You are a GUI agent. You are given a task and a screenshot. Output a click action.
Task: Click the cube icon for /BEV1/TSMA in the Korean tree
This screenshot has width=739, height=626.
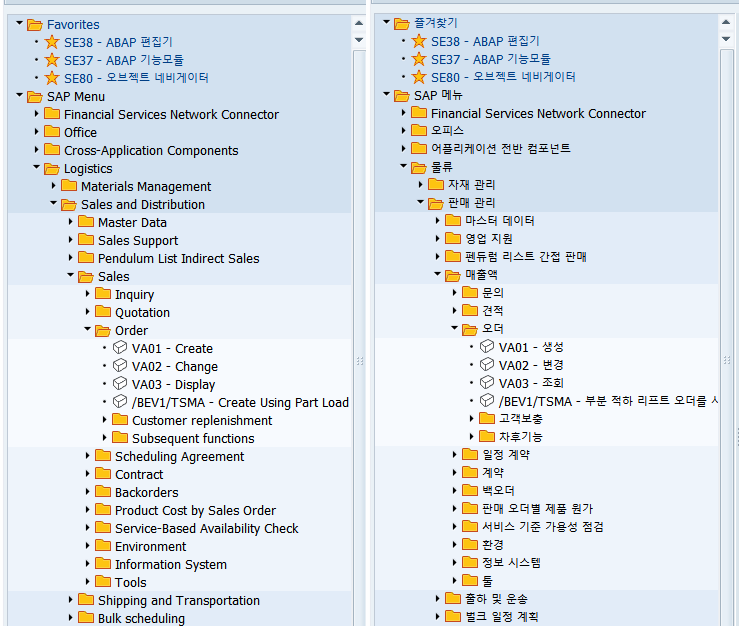487,400
